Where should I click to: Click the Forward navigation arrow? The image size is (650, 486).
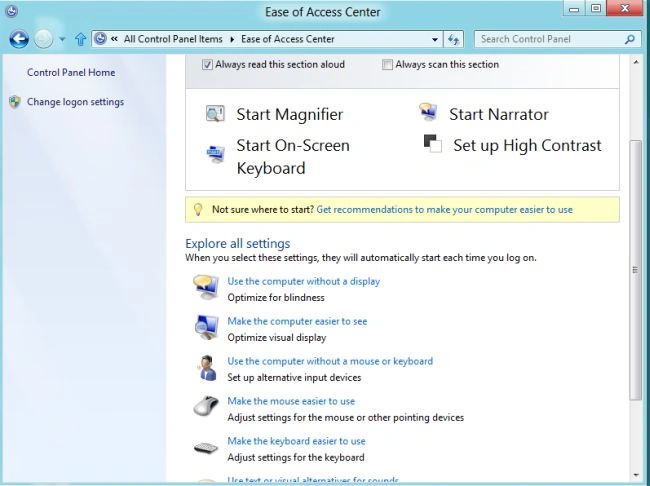point(44,39)
